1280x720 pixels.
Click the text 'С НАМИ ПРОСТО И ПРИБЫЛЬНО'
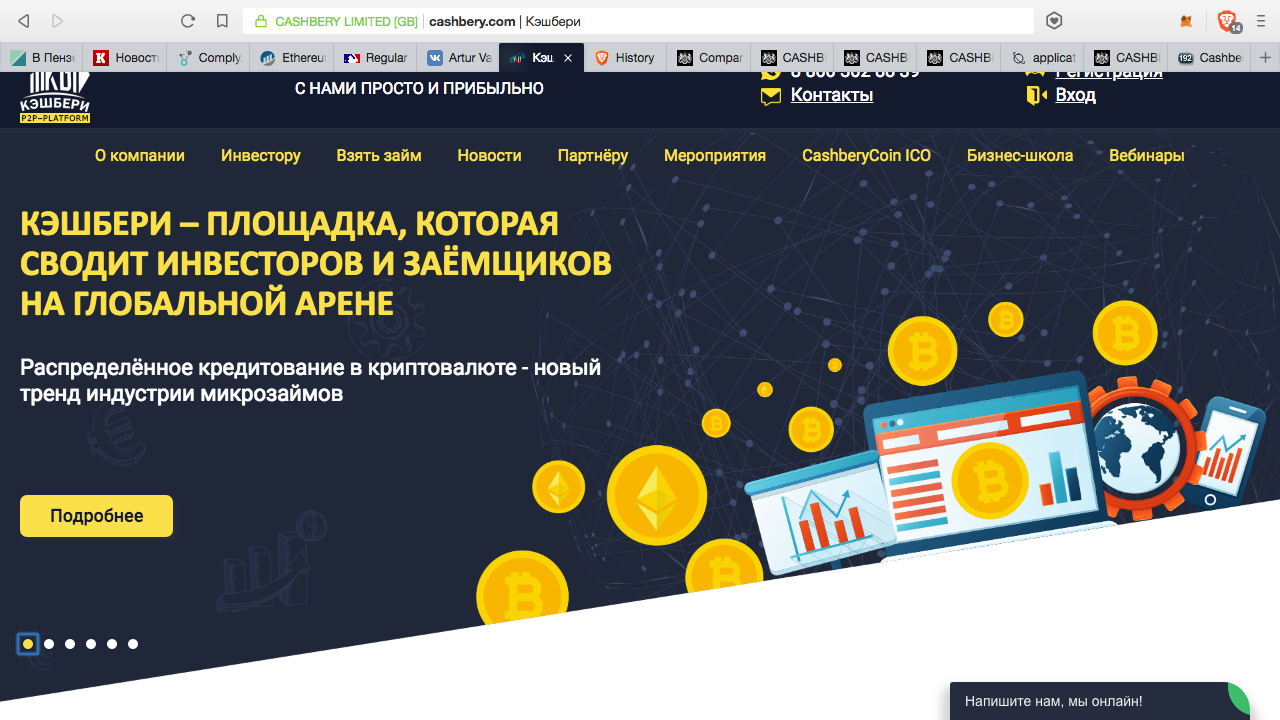point(419,88)
